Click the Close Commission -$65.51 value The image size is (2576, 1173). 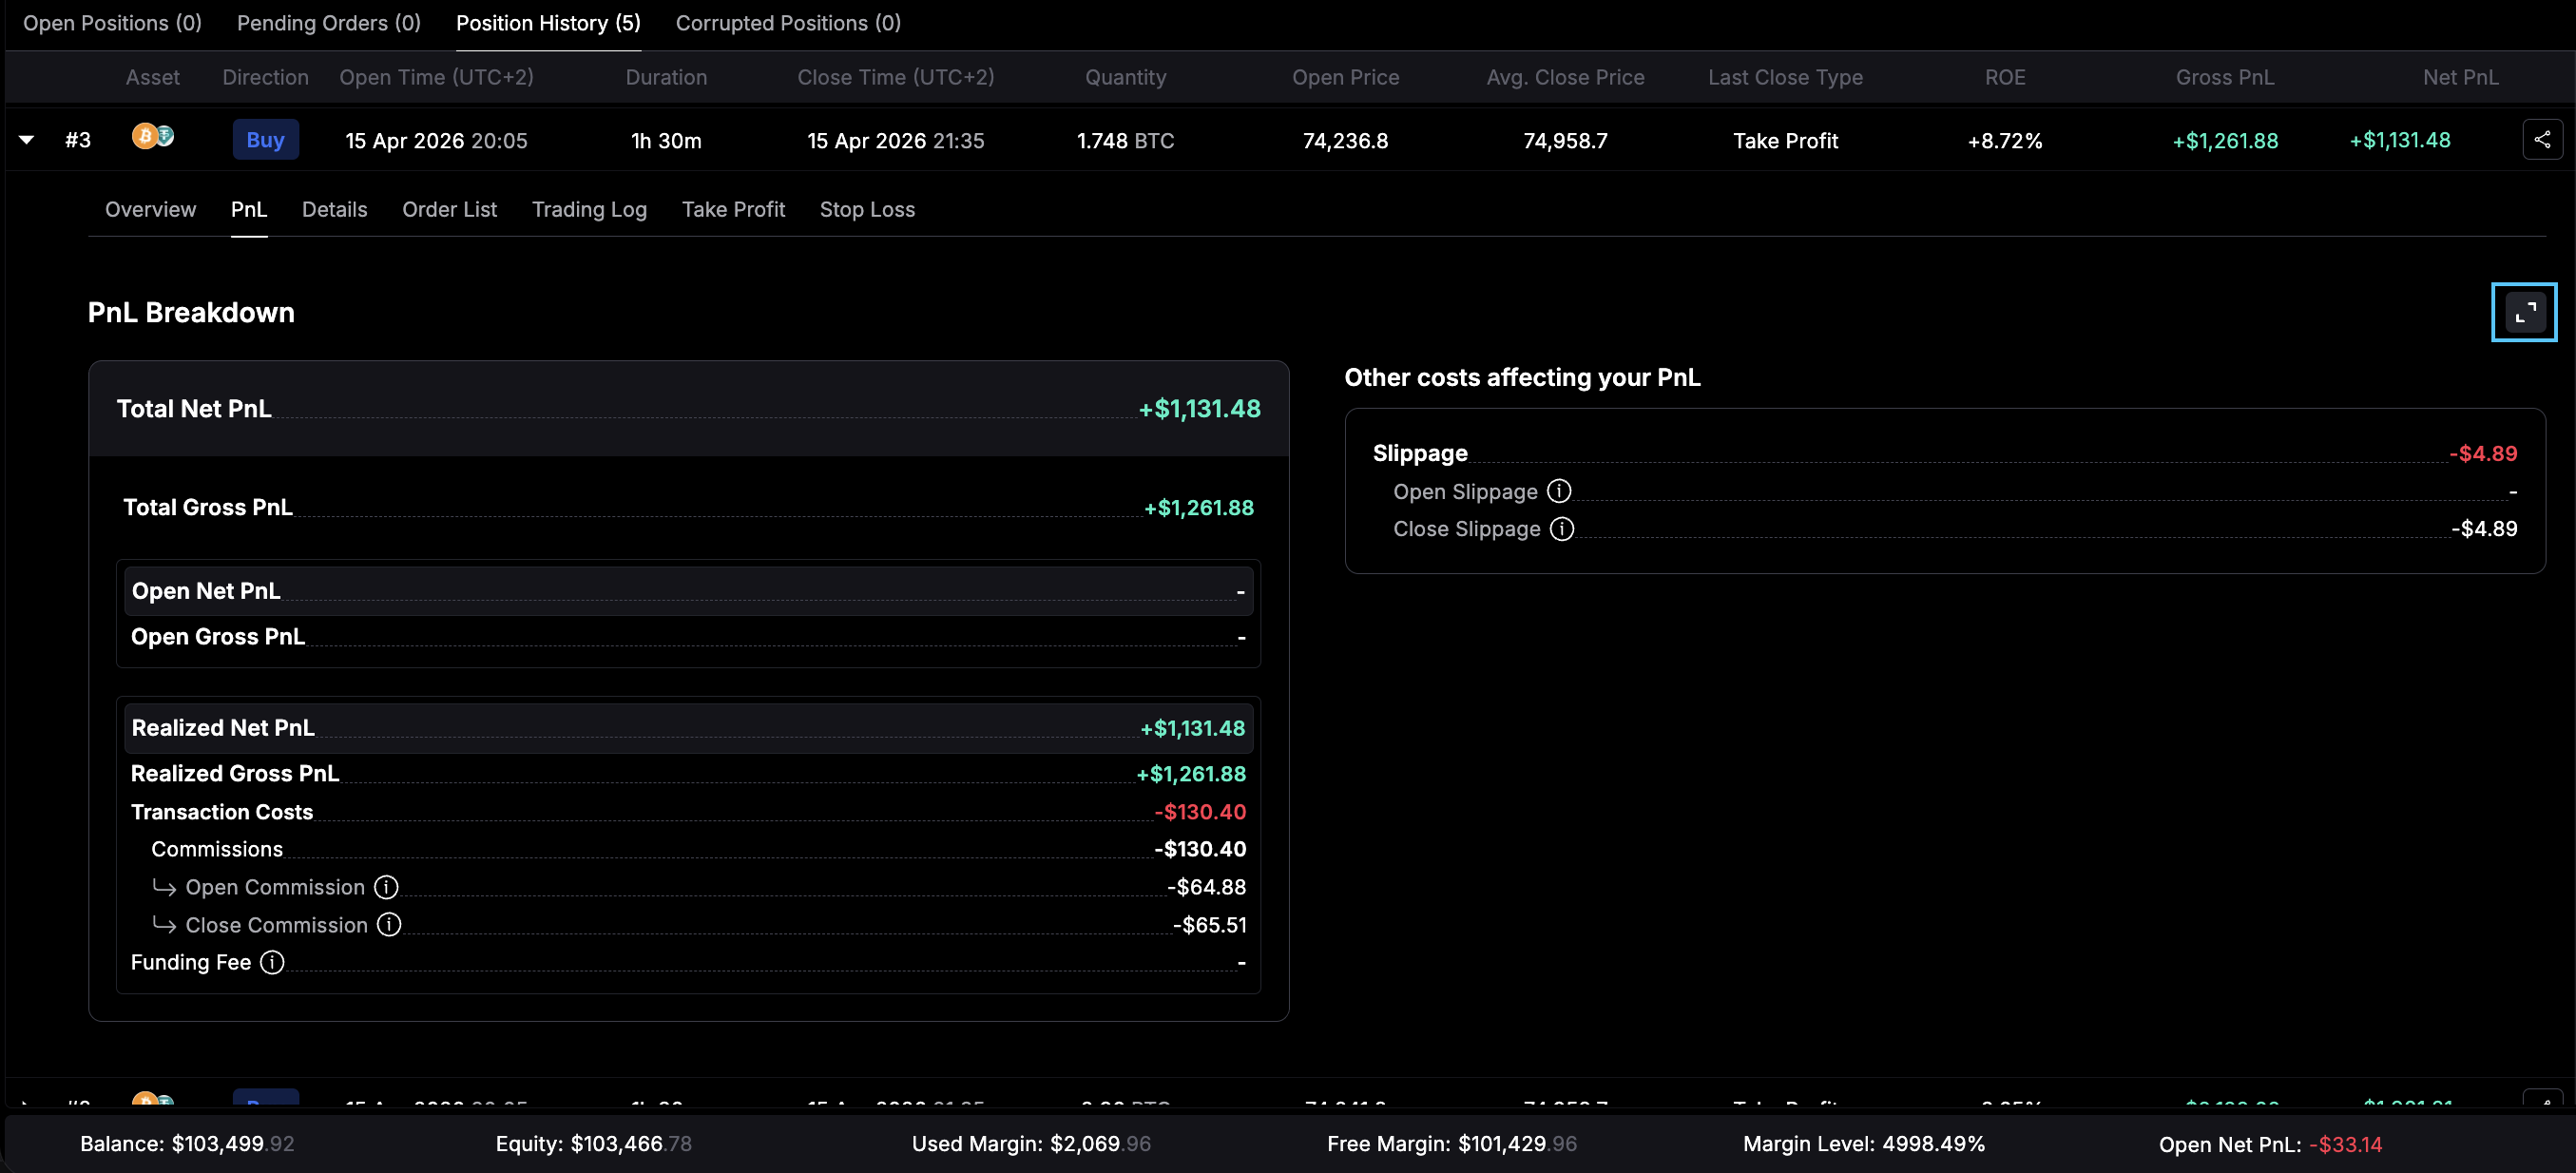1210,925
